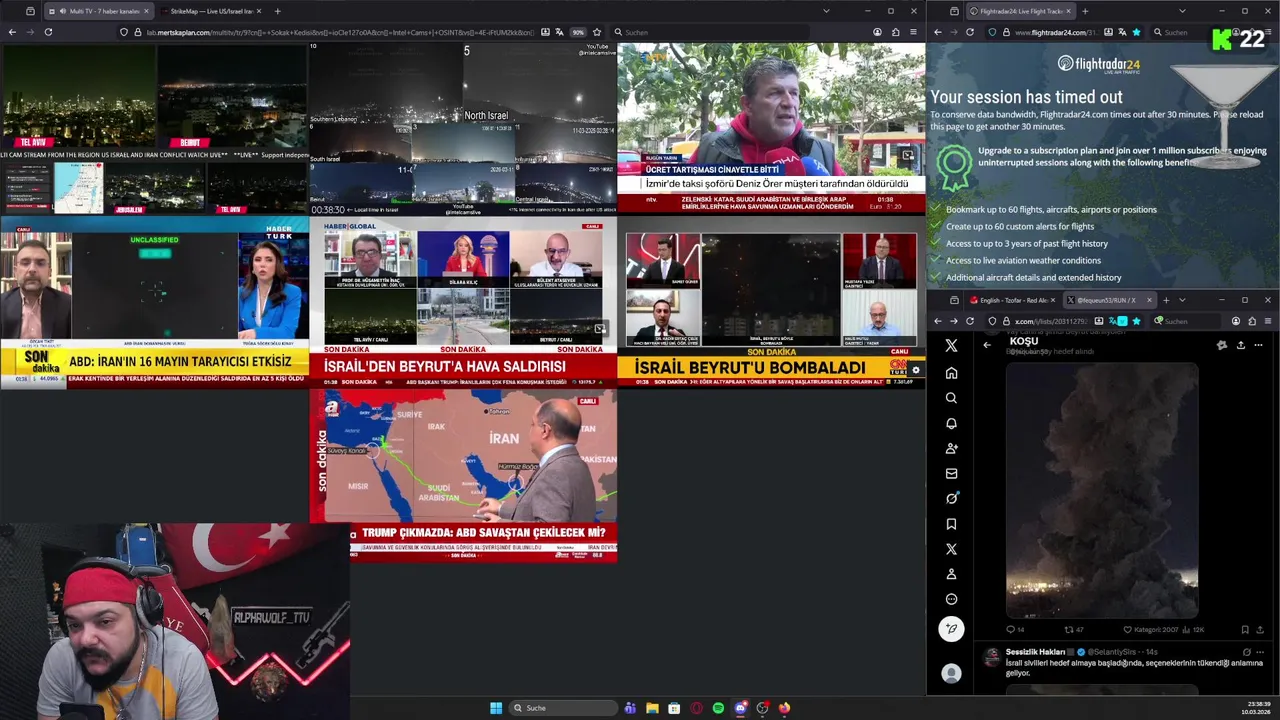Open Sessizlik Hakları profile name

1035,652
